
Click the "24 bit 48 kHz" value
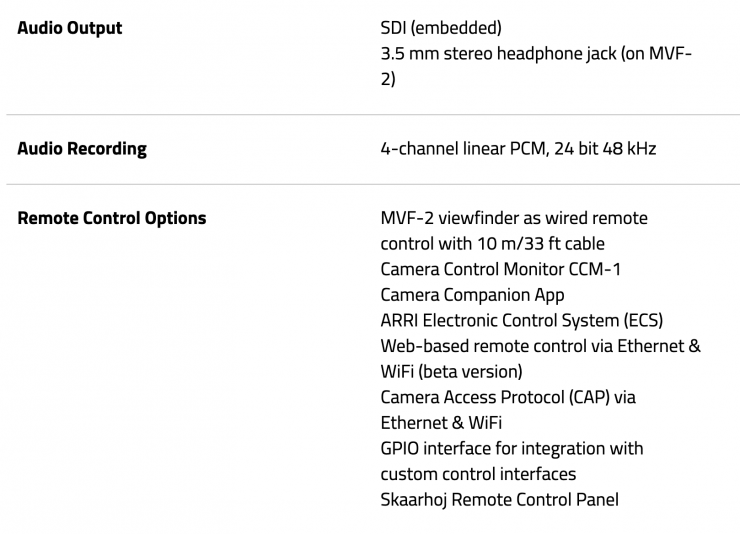tap(608, 149)
